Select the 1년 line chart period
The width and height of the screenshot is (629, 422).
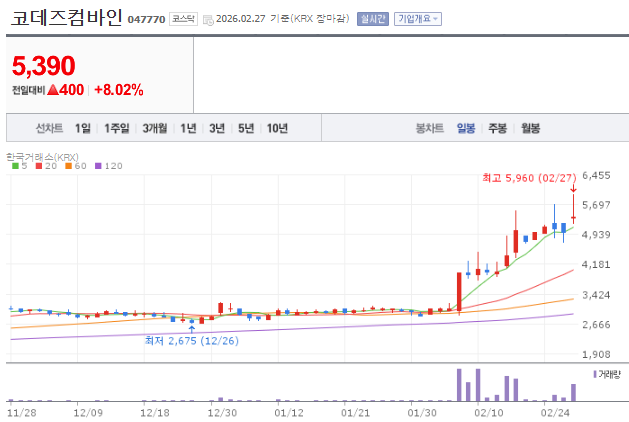pyautogui.click(x=188, y=128)
